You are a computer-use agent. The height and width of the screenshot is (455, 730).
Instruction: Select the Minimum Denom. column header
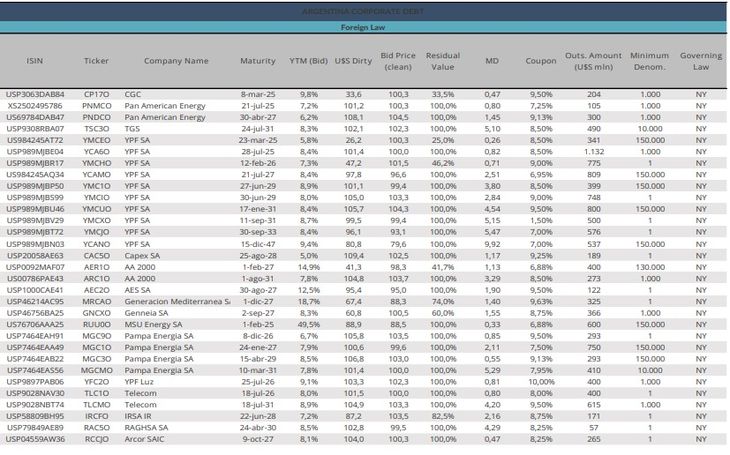(x=650, y=60)
